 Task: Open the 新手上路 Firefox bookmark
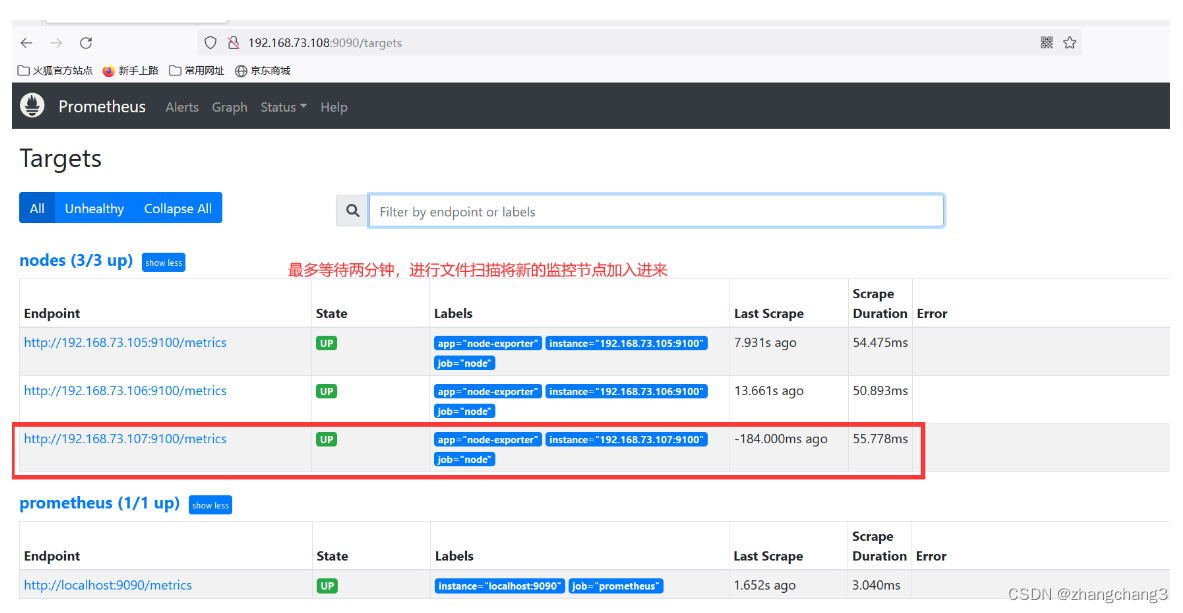pyautogui.click(x=131, y=70)
